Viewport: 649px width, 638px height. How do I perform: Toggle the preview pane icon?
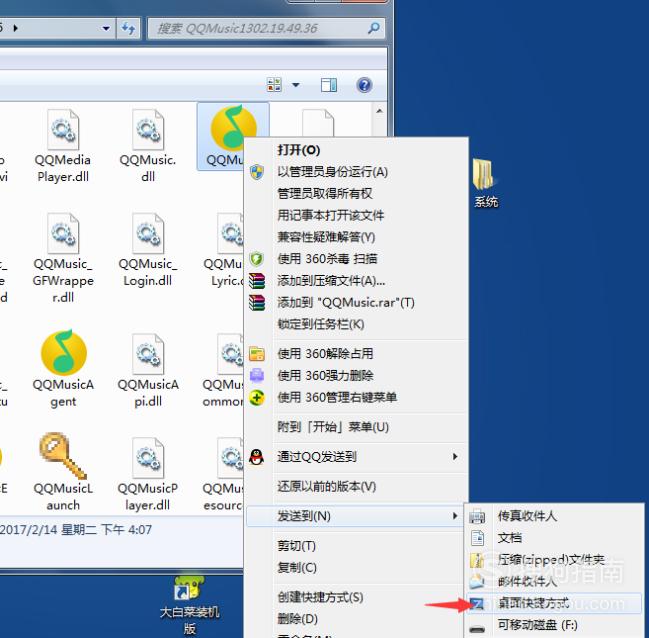pos(329,85)
